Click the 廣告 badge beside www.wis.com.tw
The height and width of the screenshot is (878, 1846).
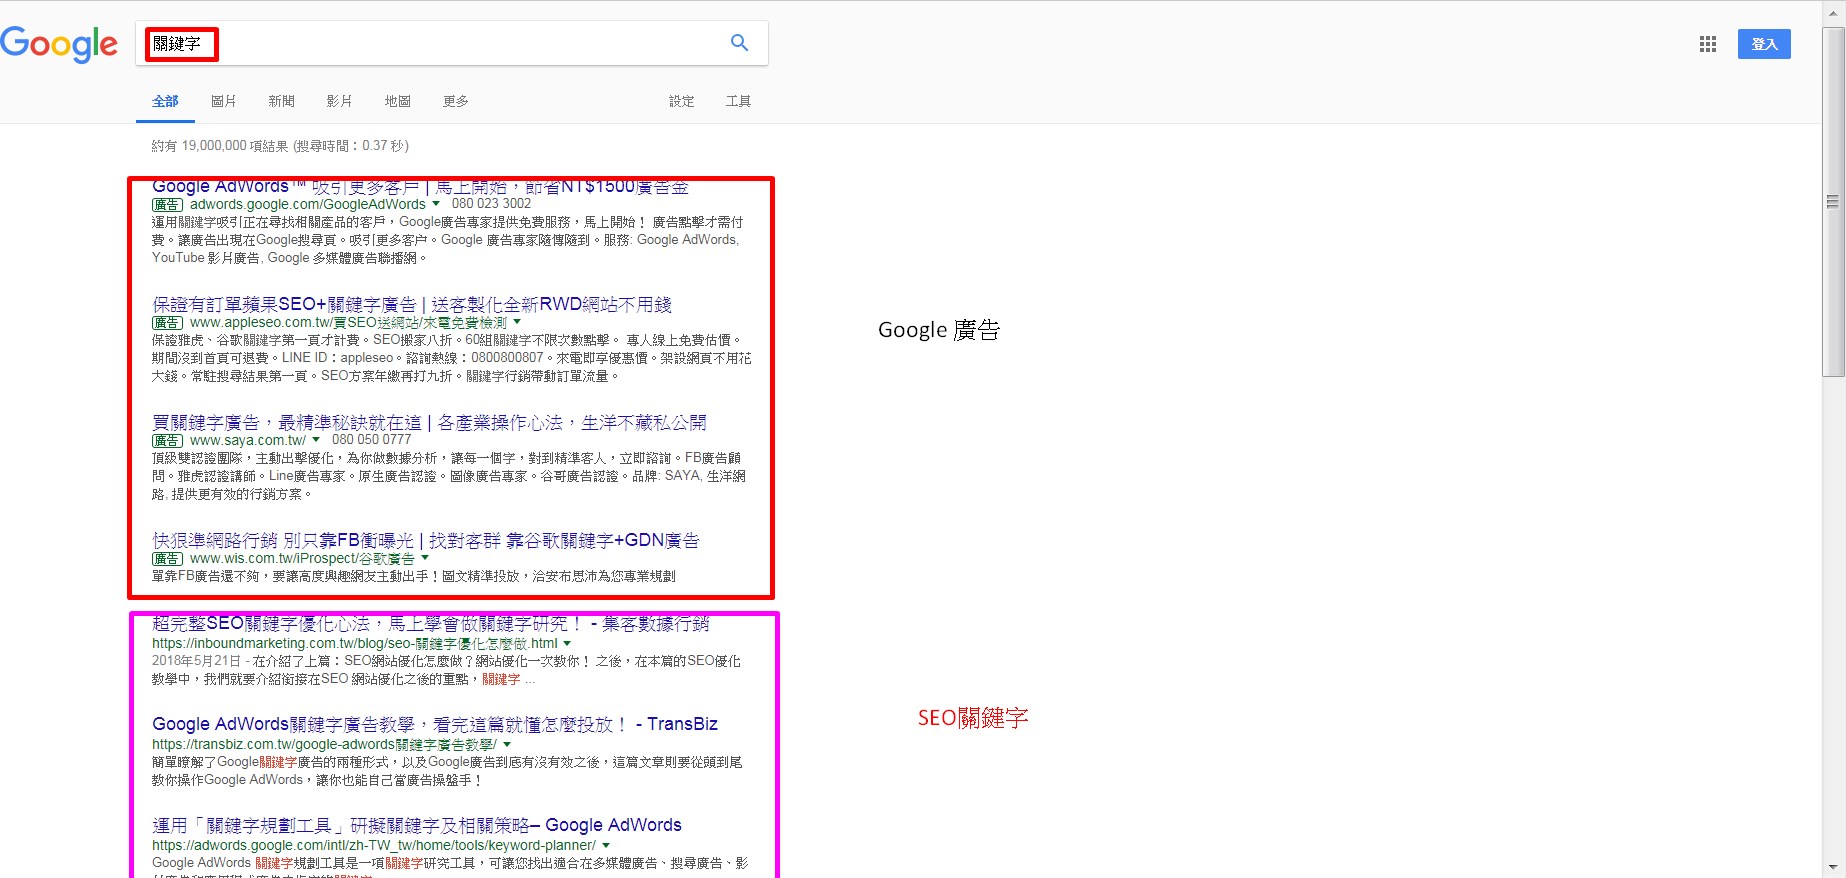tap(168, 559)
